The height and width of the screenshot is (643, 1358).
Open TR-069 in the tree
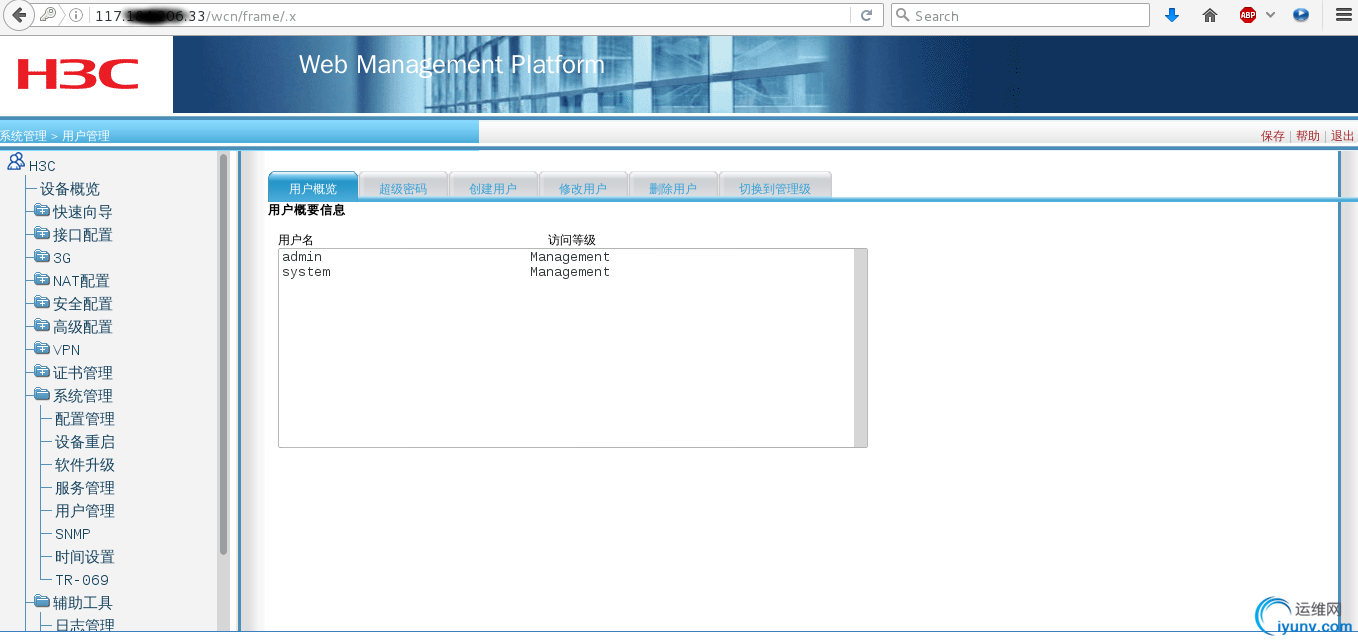coord(82,580)
